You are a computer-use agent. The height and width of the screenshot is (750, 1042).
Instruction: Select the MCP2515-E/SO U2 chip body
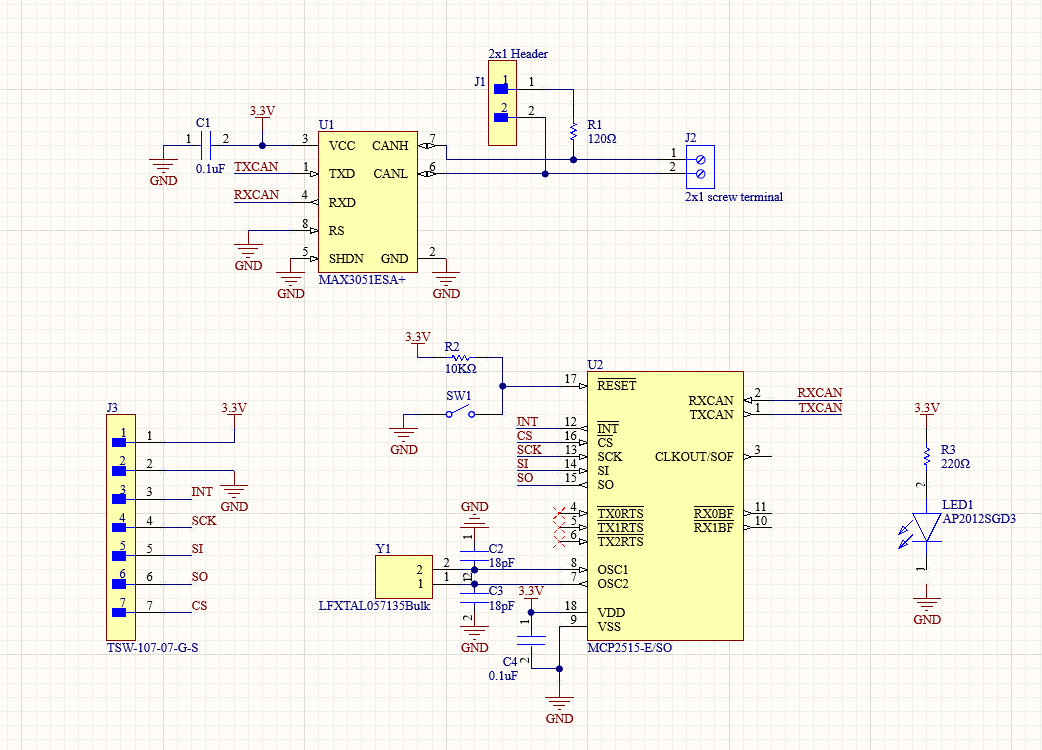tap(665, 506)
